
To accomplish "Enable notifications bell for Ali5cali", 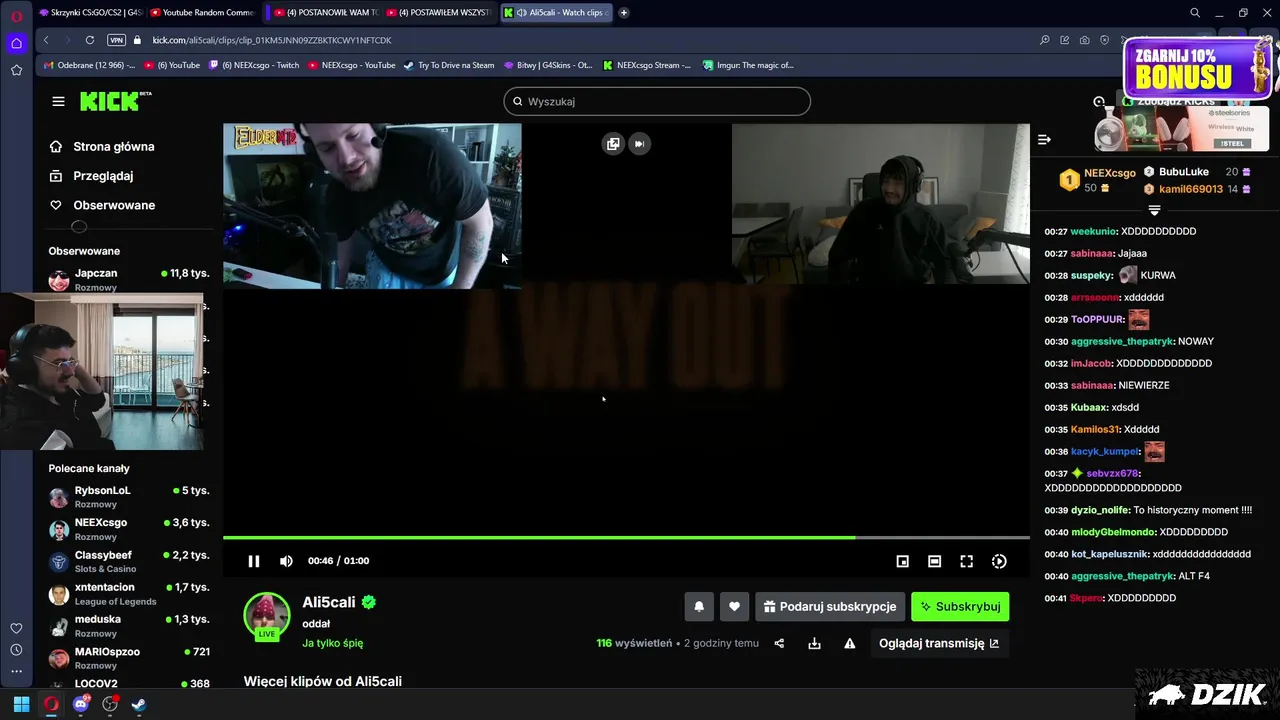I will [x=699, y=606].
